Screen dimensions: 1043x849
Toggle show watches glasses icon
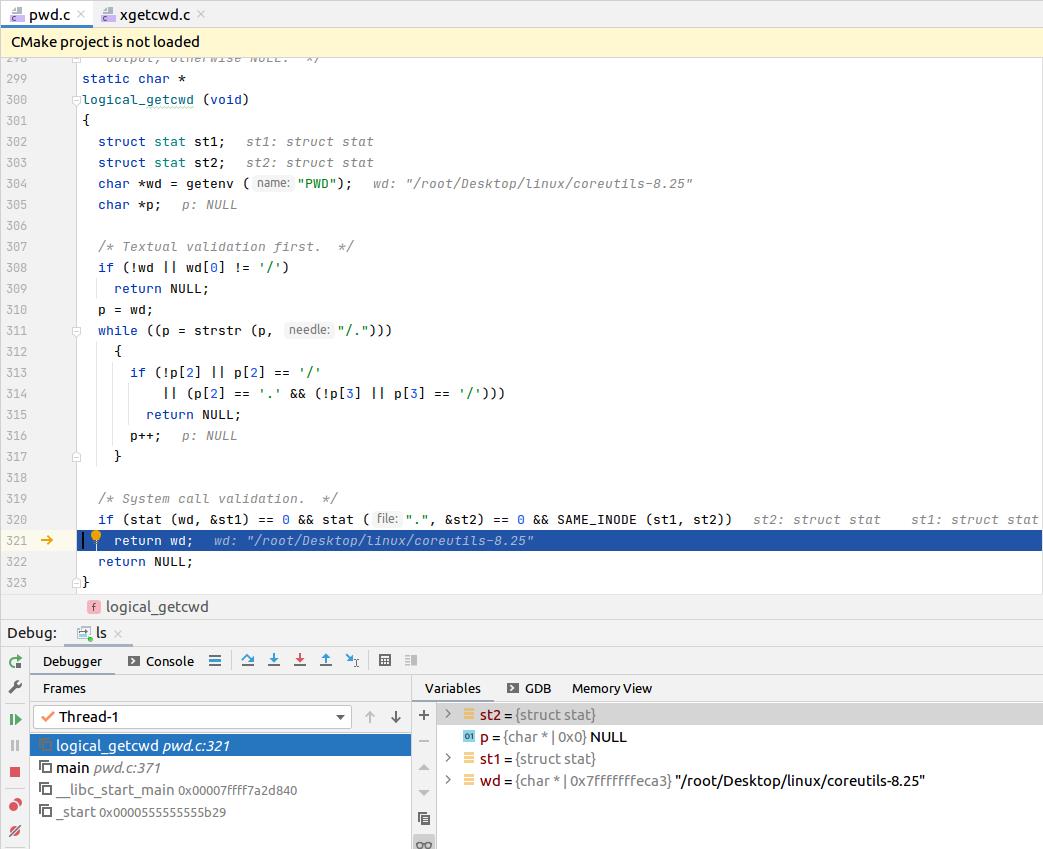point(424,843)
